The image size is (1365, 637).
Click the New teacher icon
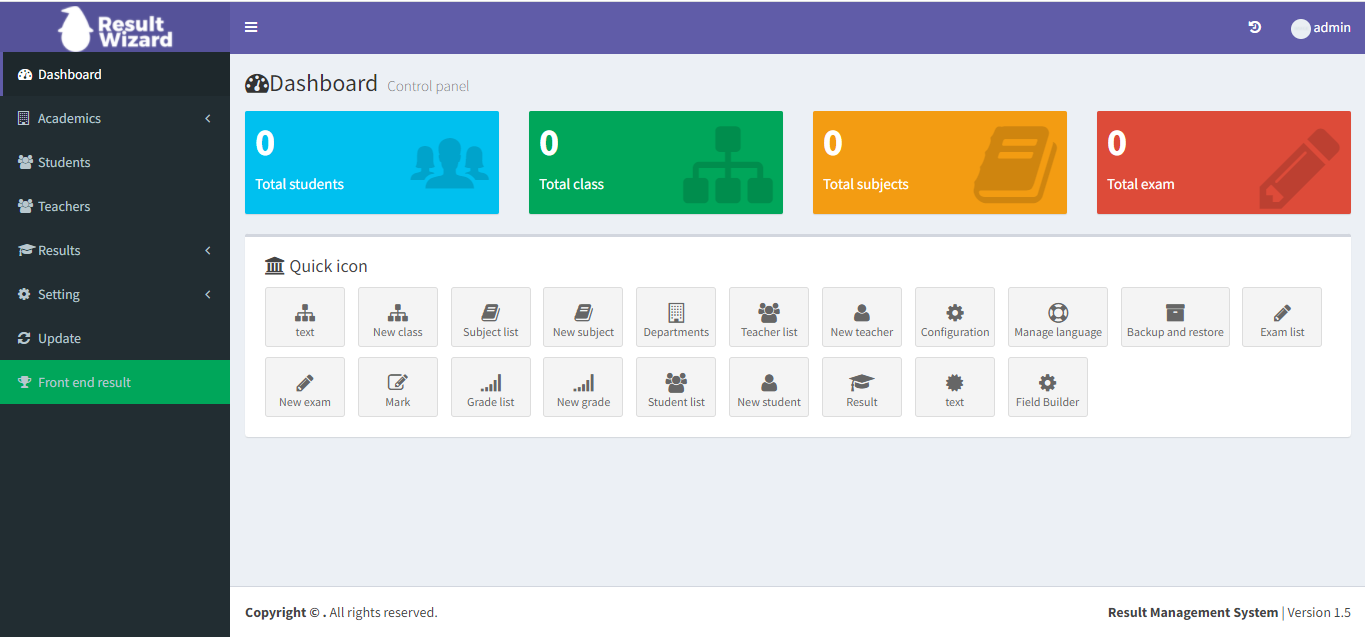point(861,317)
